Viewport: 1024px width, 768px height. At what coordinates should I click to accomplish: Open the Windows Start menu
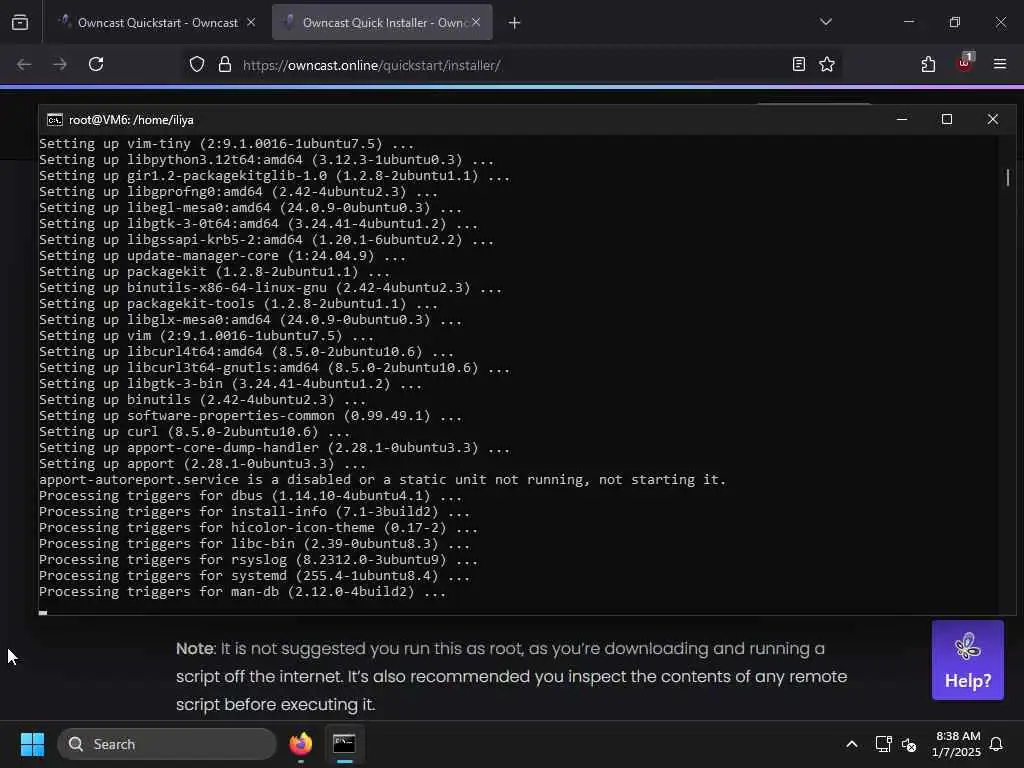32,744
